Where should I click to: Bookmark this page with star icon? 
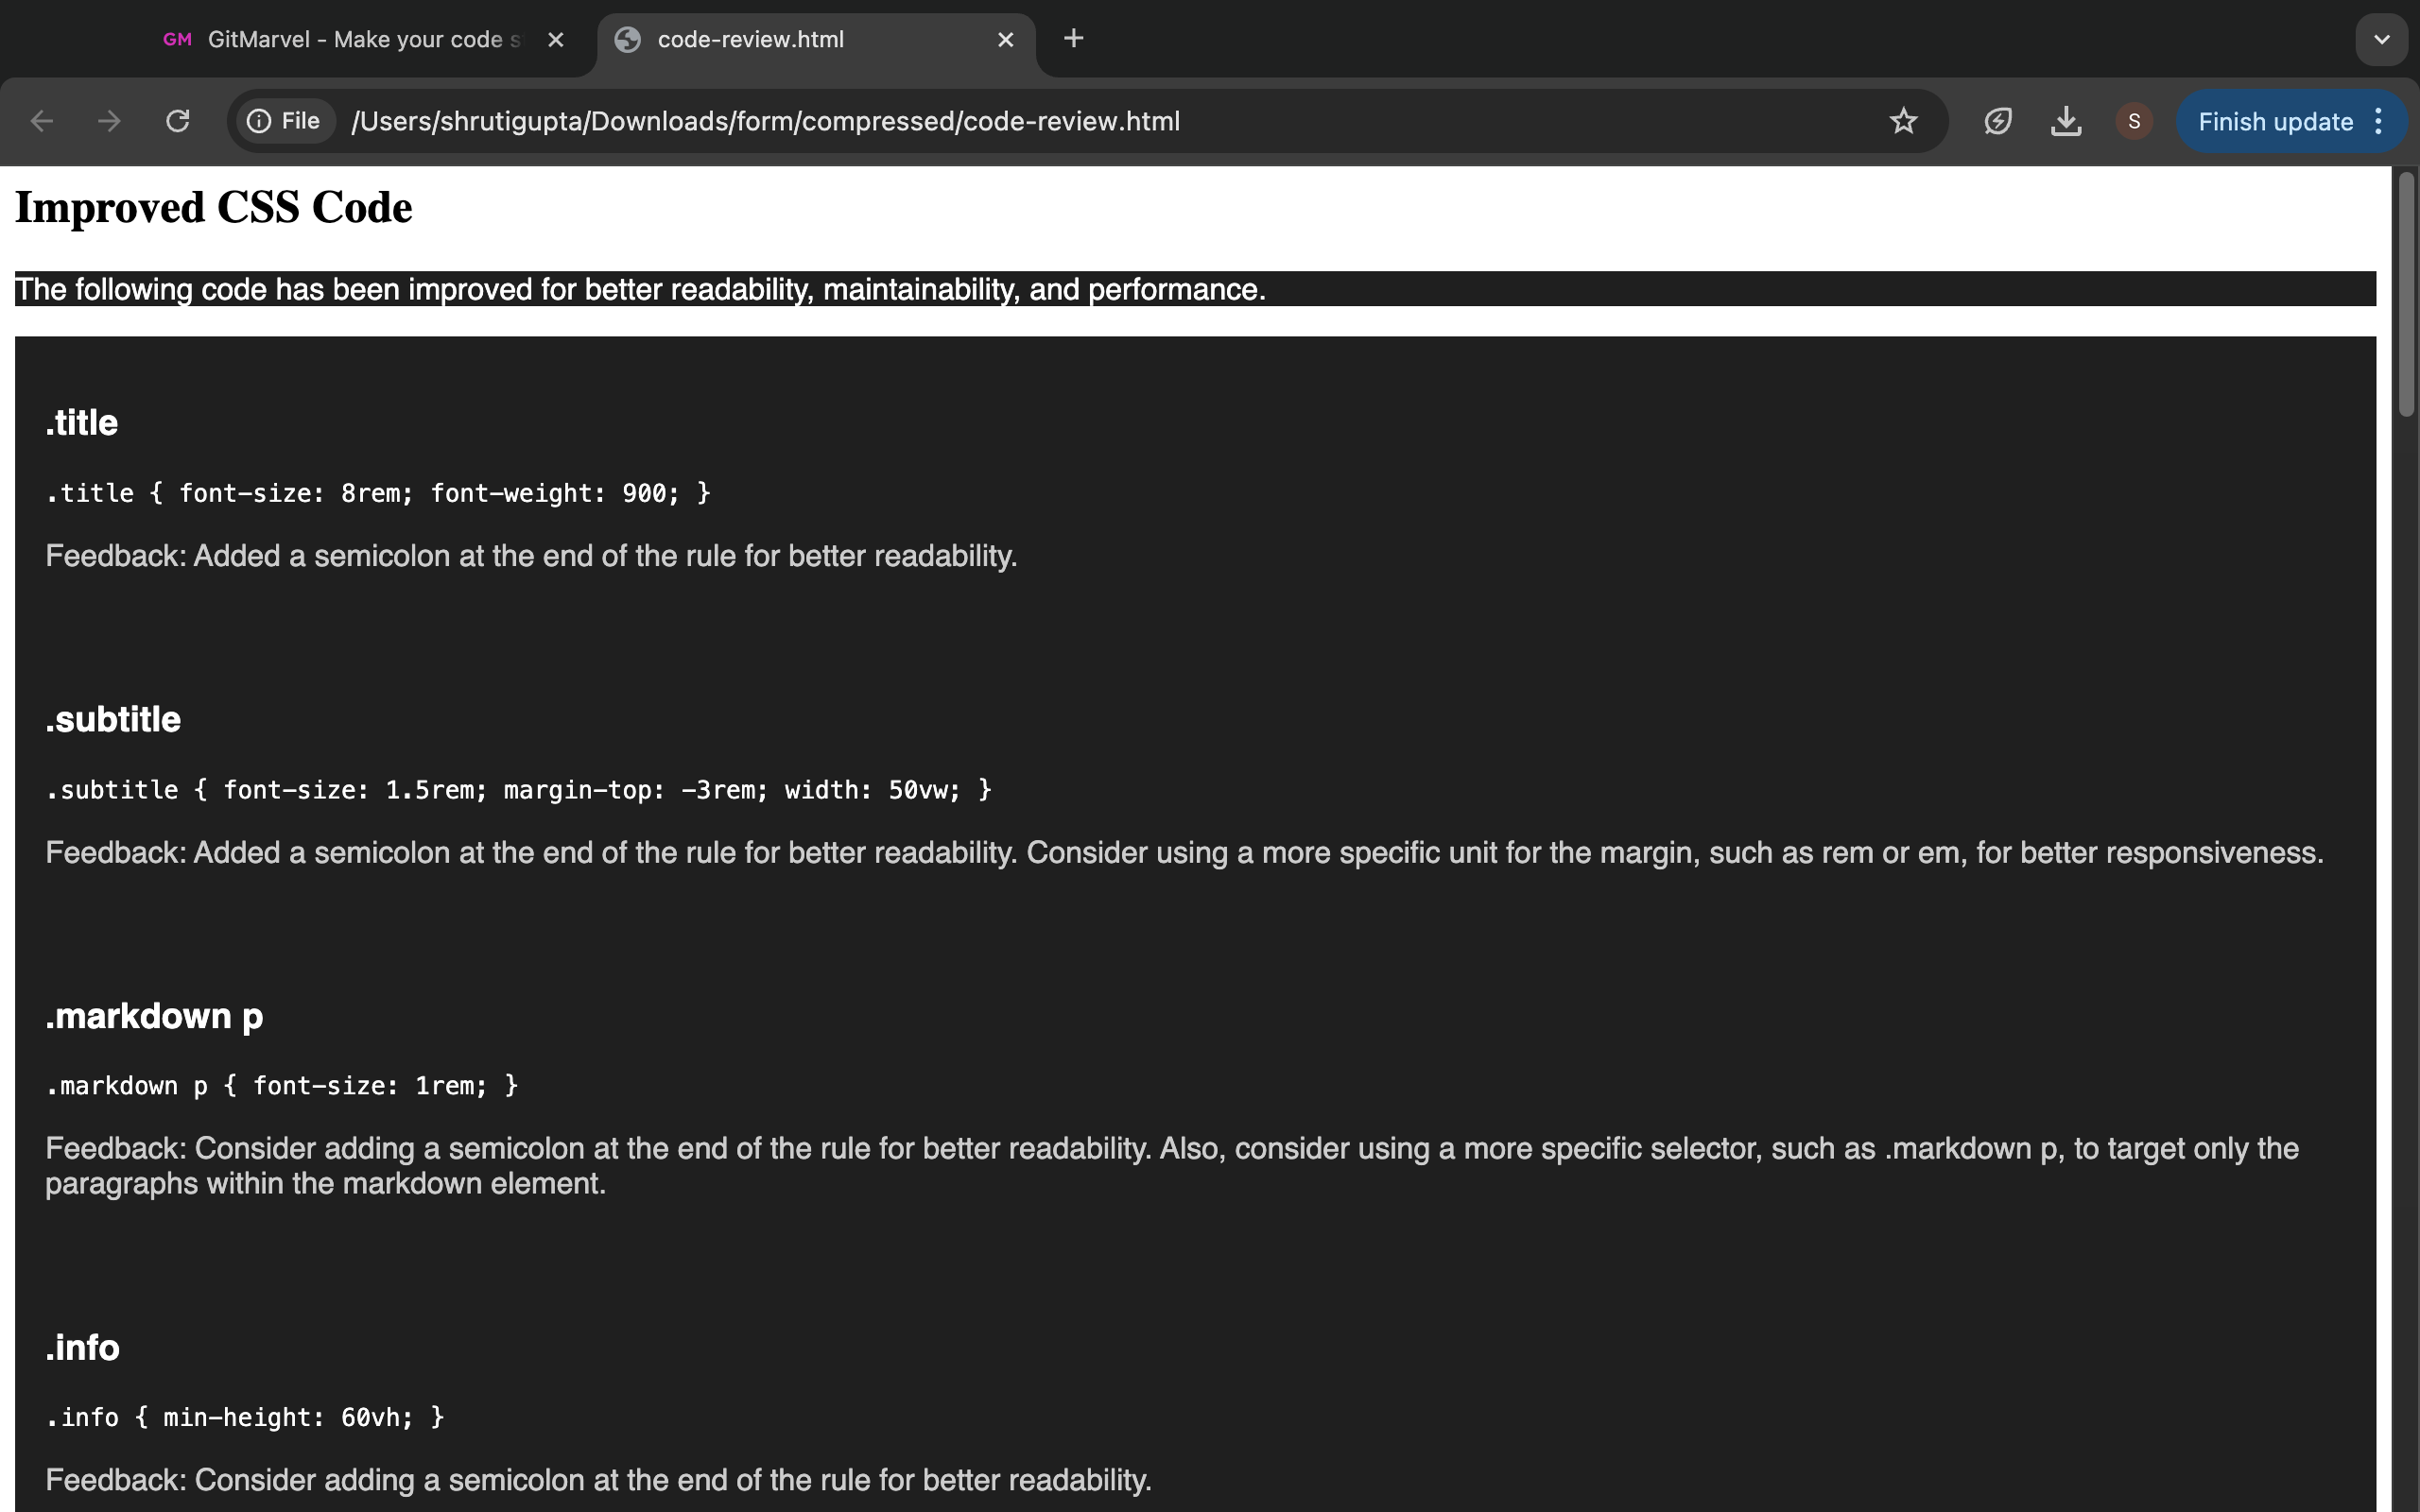coord(1903,121)
